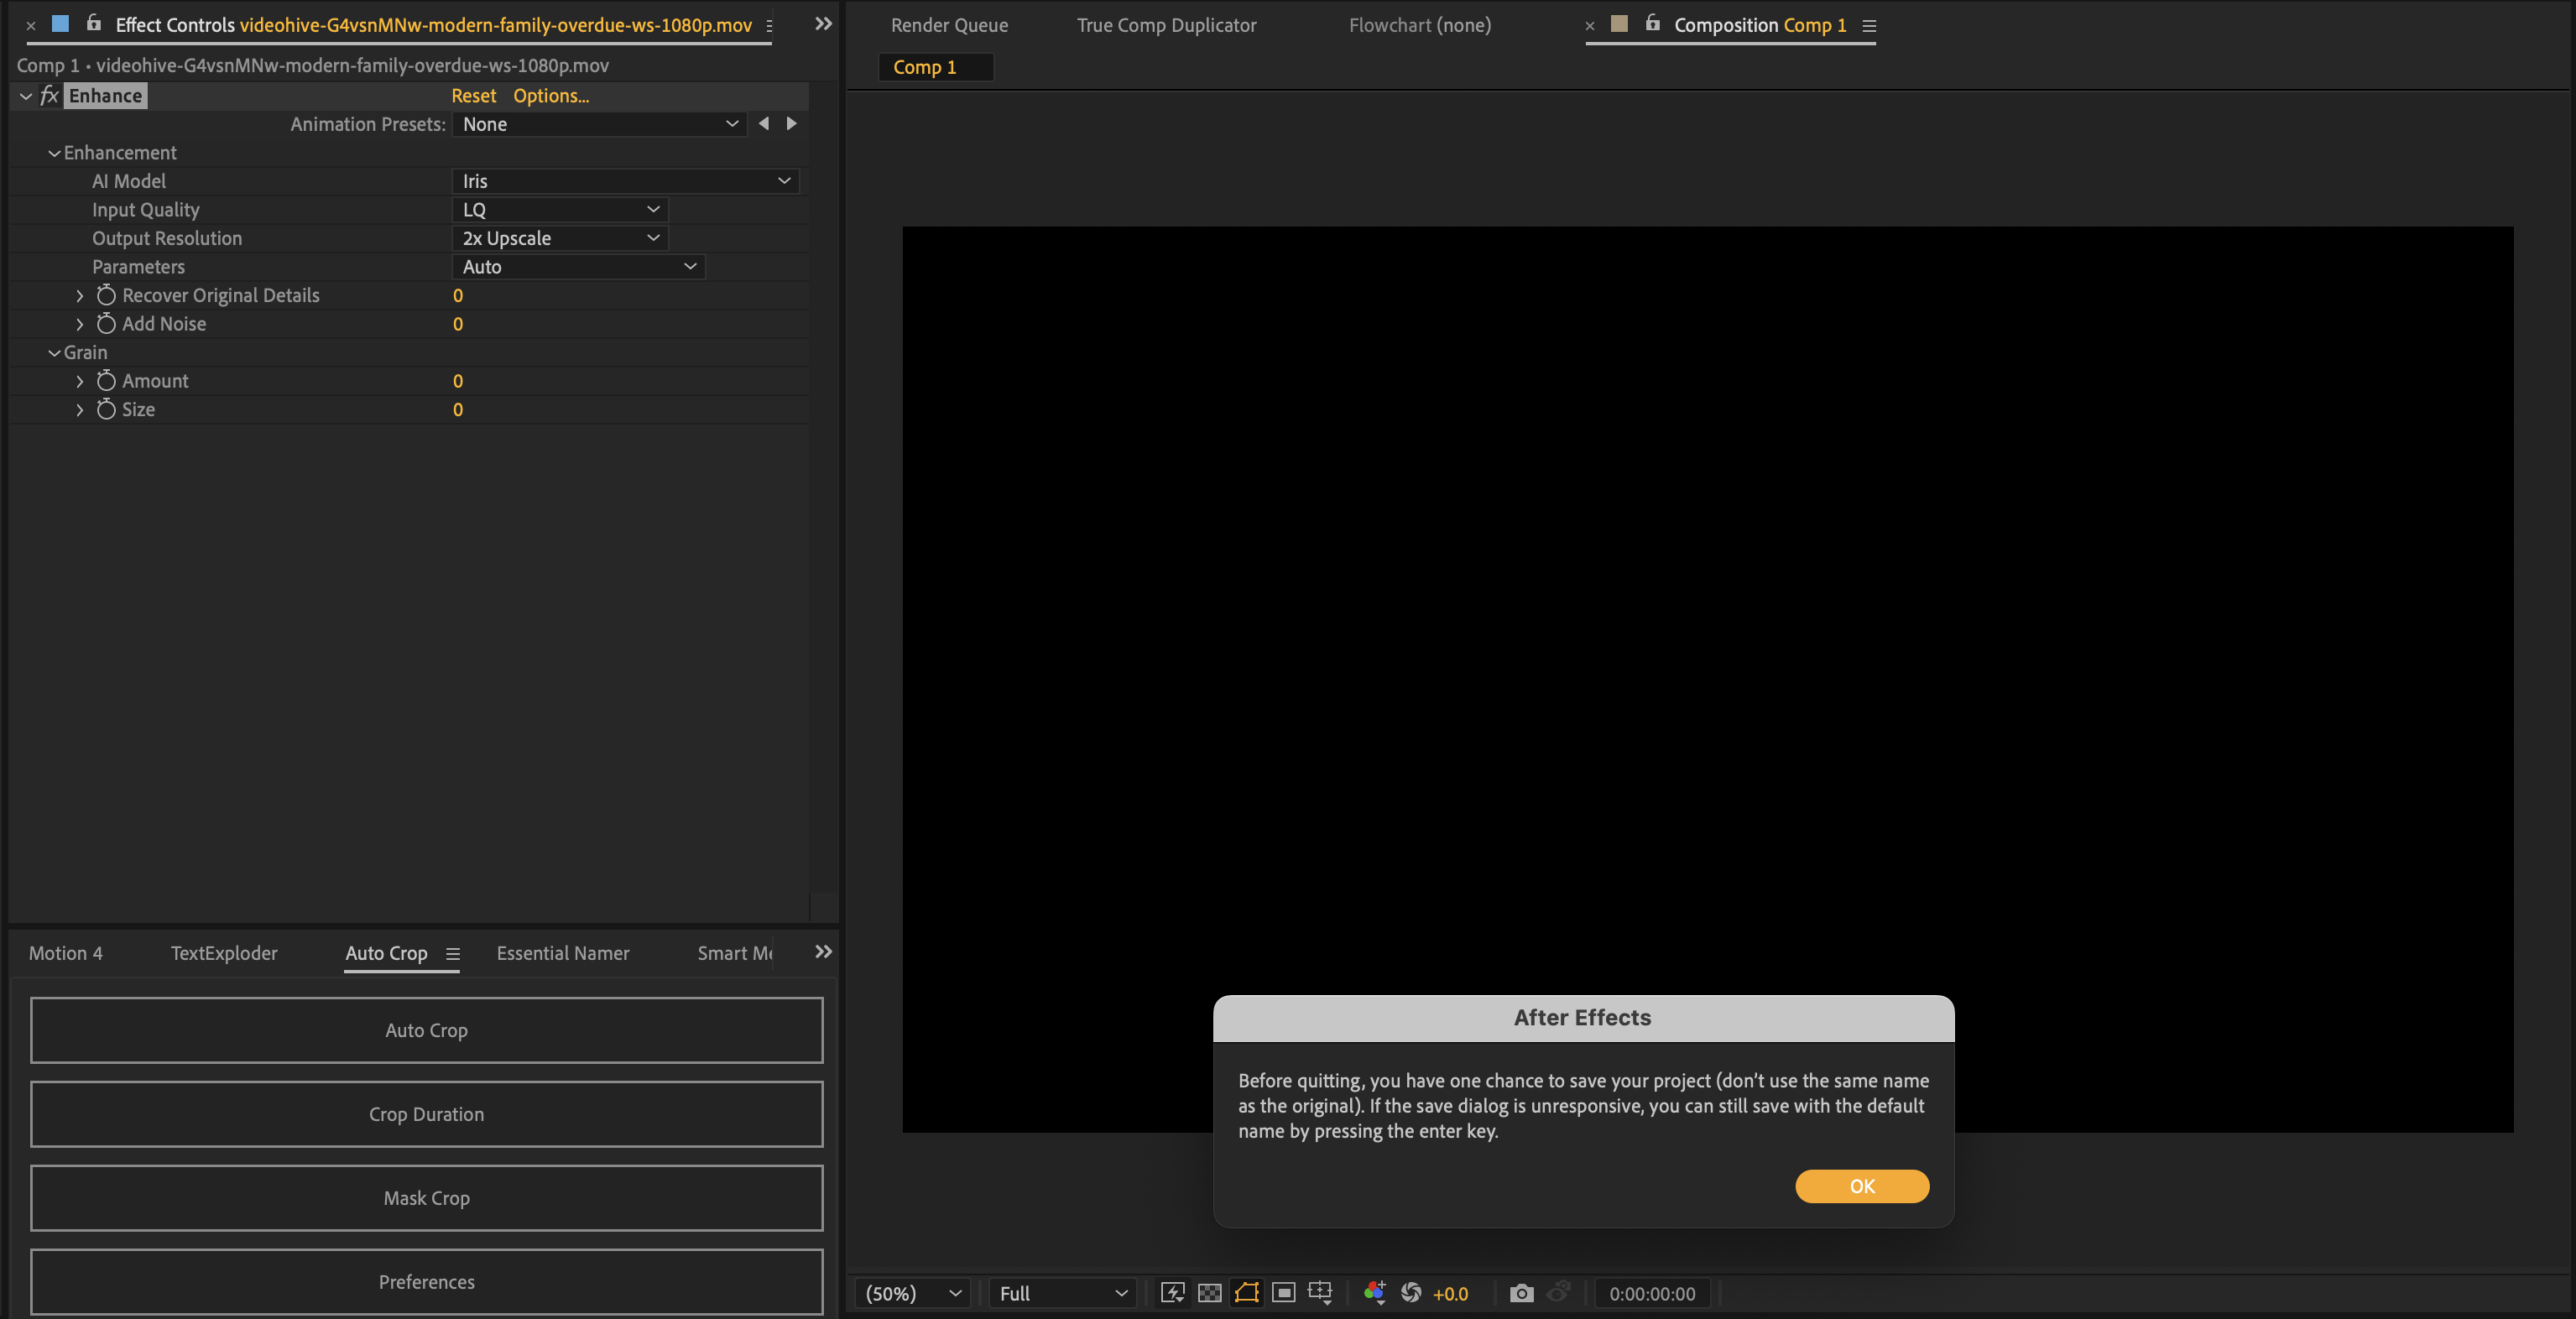Expand the Grain Amount property
Screen dimensions: 2576x1319
80,381
